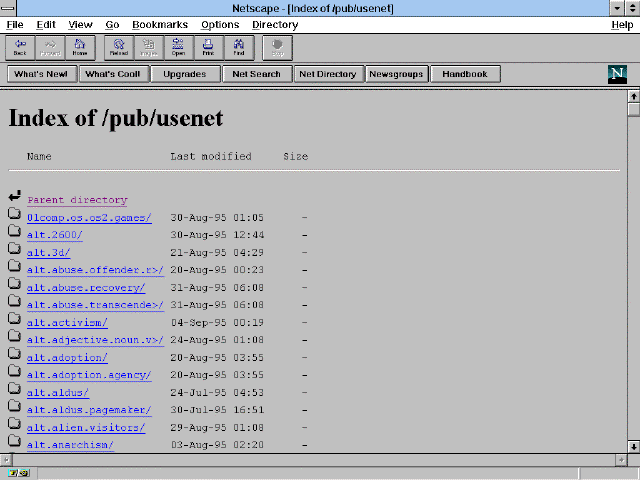
Task: Click horizontal scrollbar right arrow
Action: pyautogui.click(x=621, y=460)
